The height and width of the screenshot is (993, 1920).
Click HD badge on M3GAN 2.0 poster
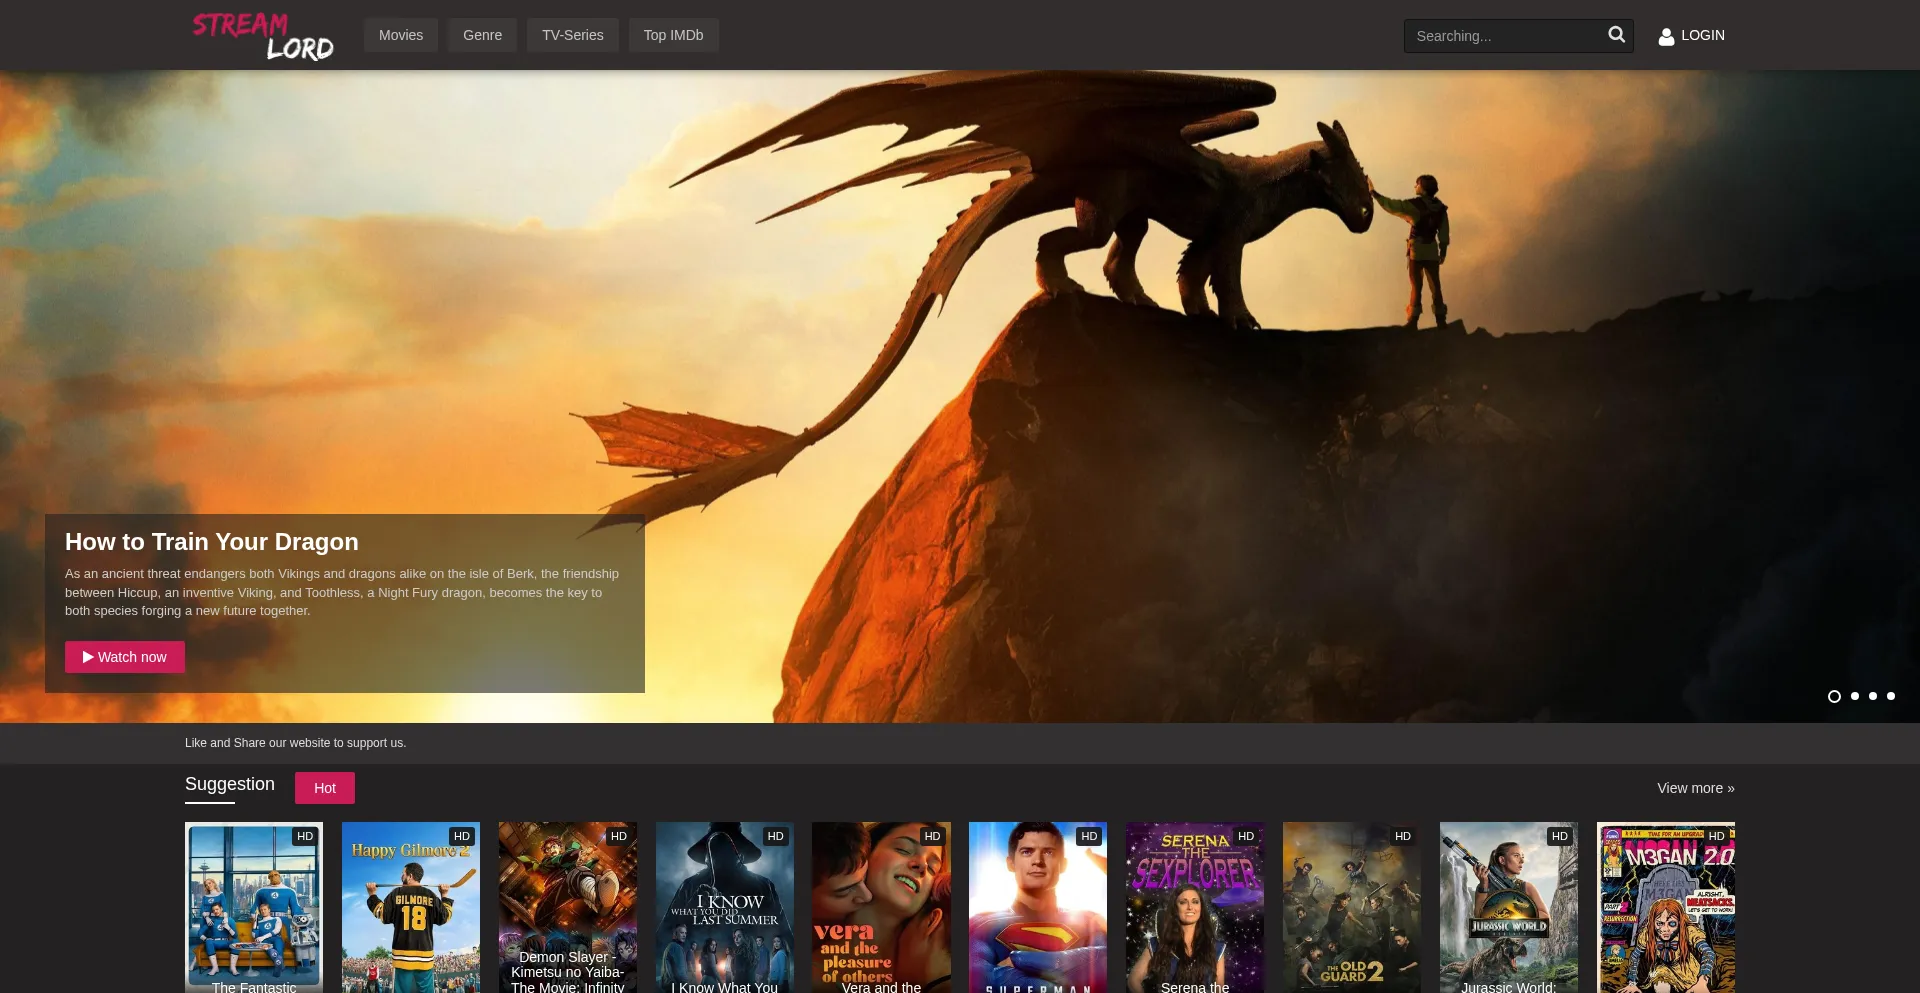click(1717, 836)
